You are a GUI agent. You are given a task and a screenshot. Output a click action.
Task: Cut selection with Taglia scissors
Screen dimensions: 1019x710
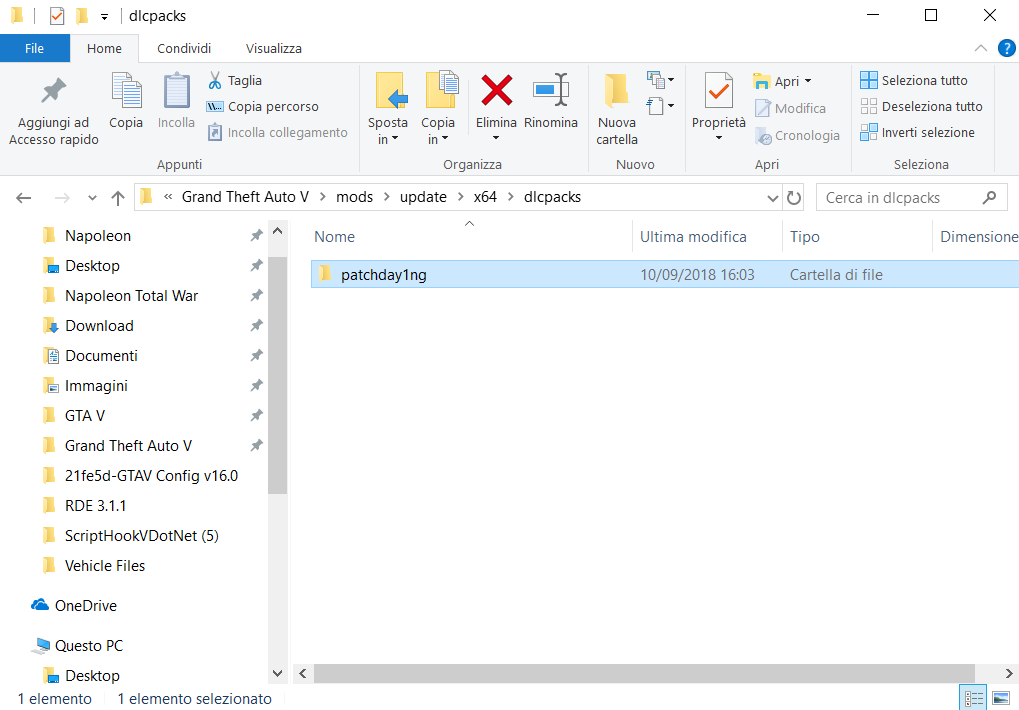click(235, 81)
